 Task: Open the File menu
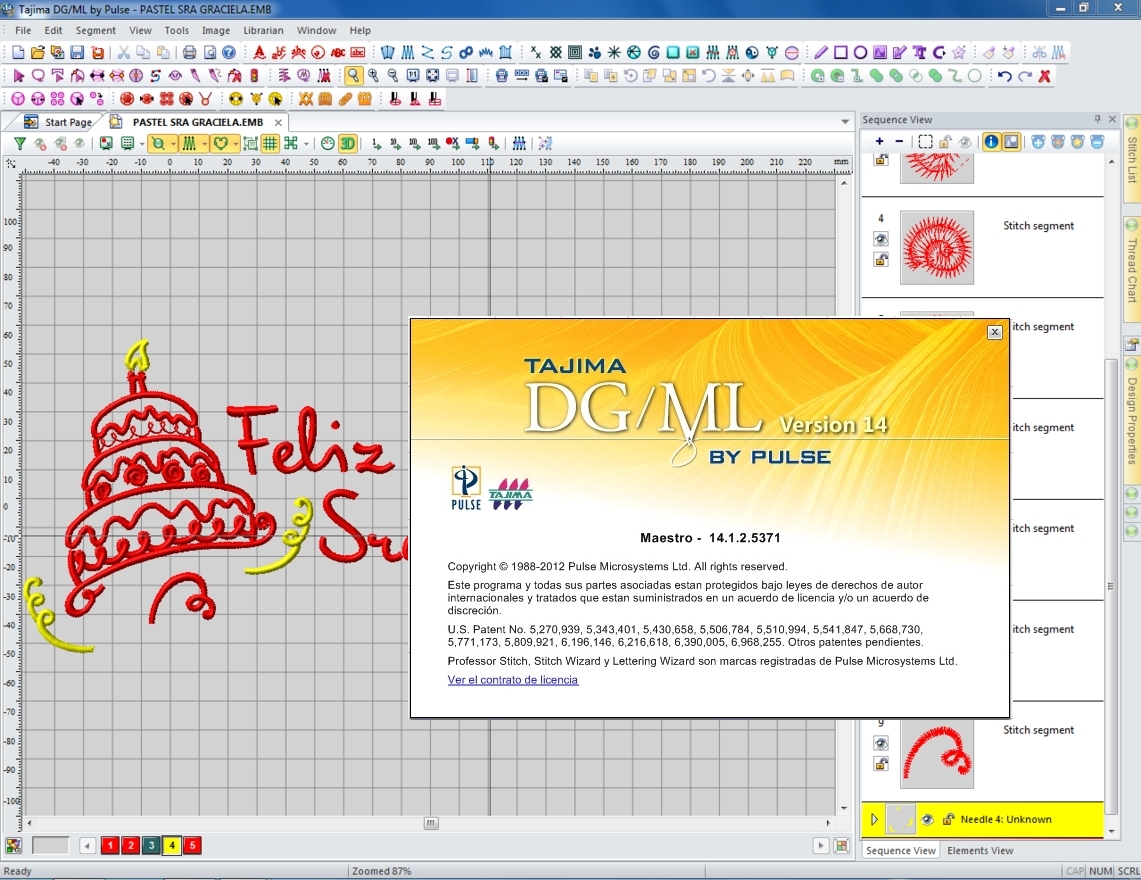coord(23,31)
